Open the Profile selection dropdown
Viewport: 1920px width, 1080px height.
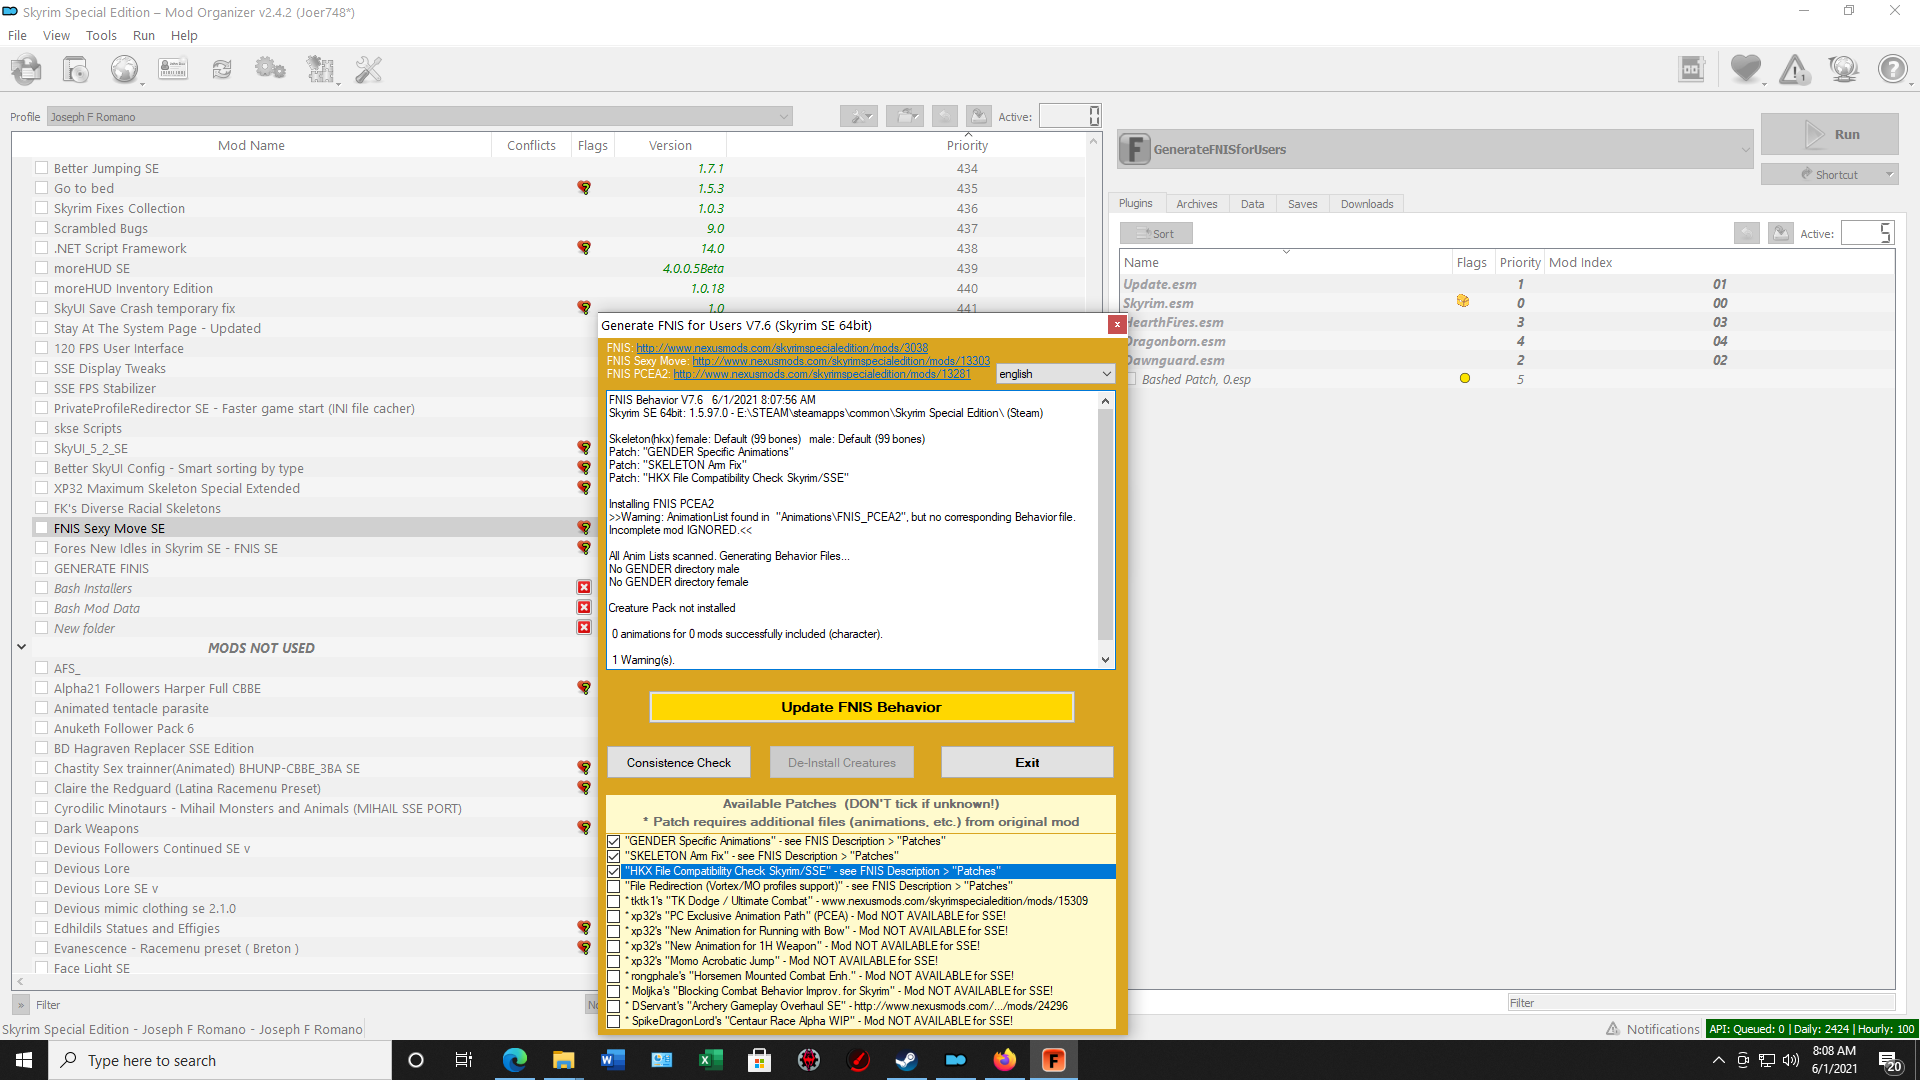(x=420, y=117)
